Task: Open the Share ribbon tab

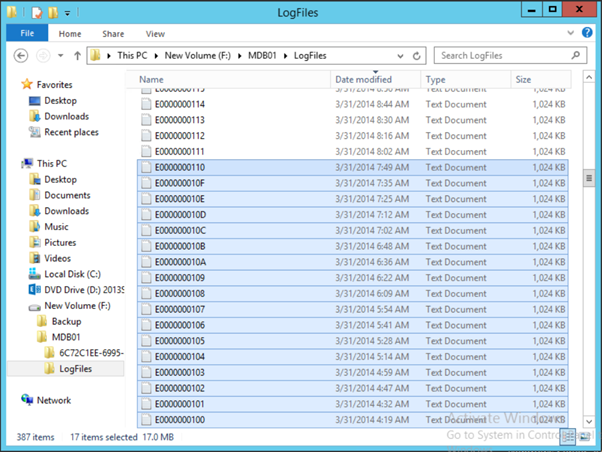Action: pos(112,33)
